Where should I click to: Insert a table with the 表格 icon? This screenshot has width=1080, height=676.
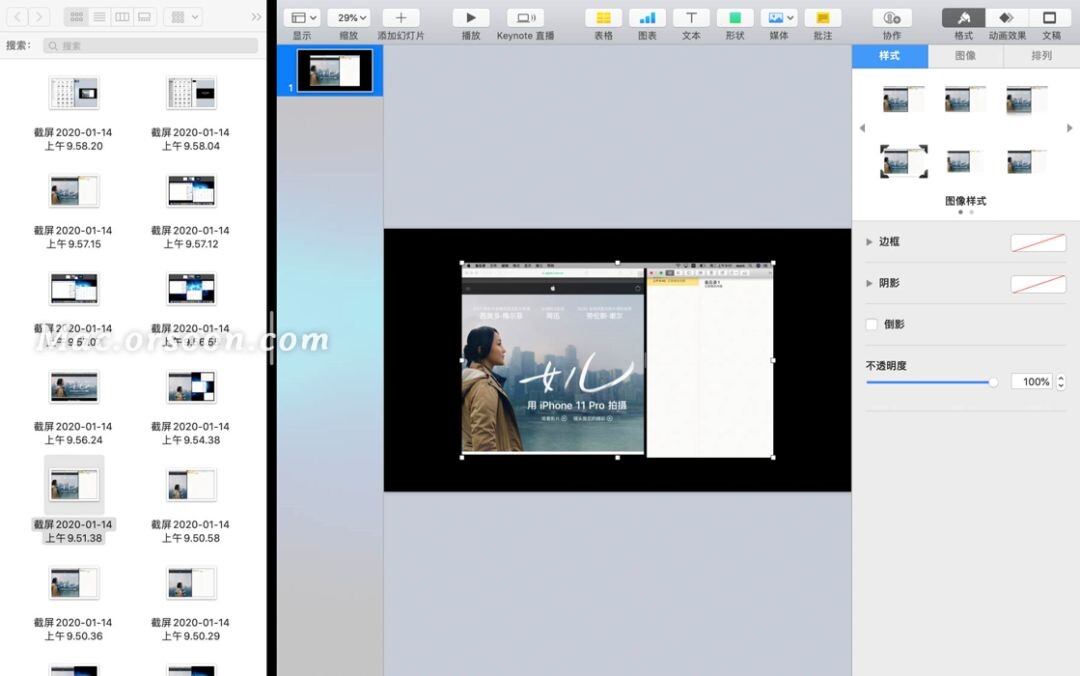[x=603, y=17]
